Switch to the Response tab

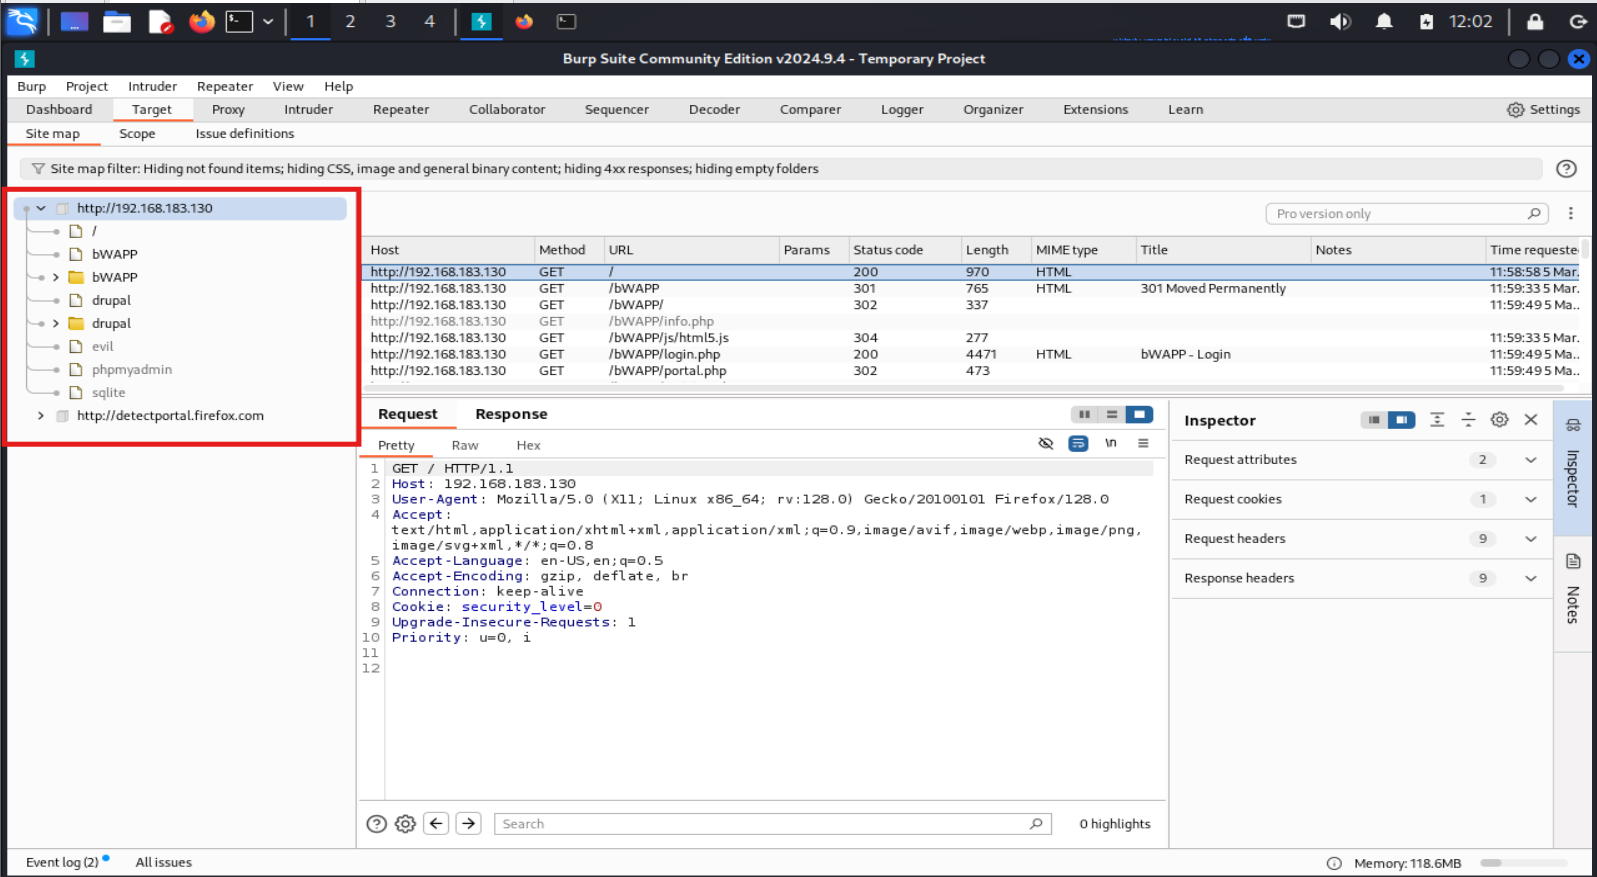[511, 414]
